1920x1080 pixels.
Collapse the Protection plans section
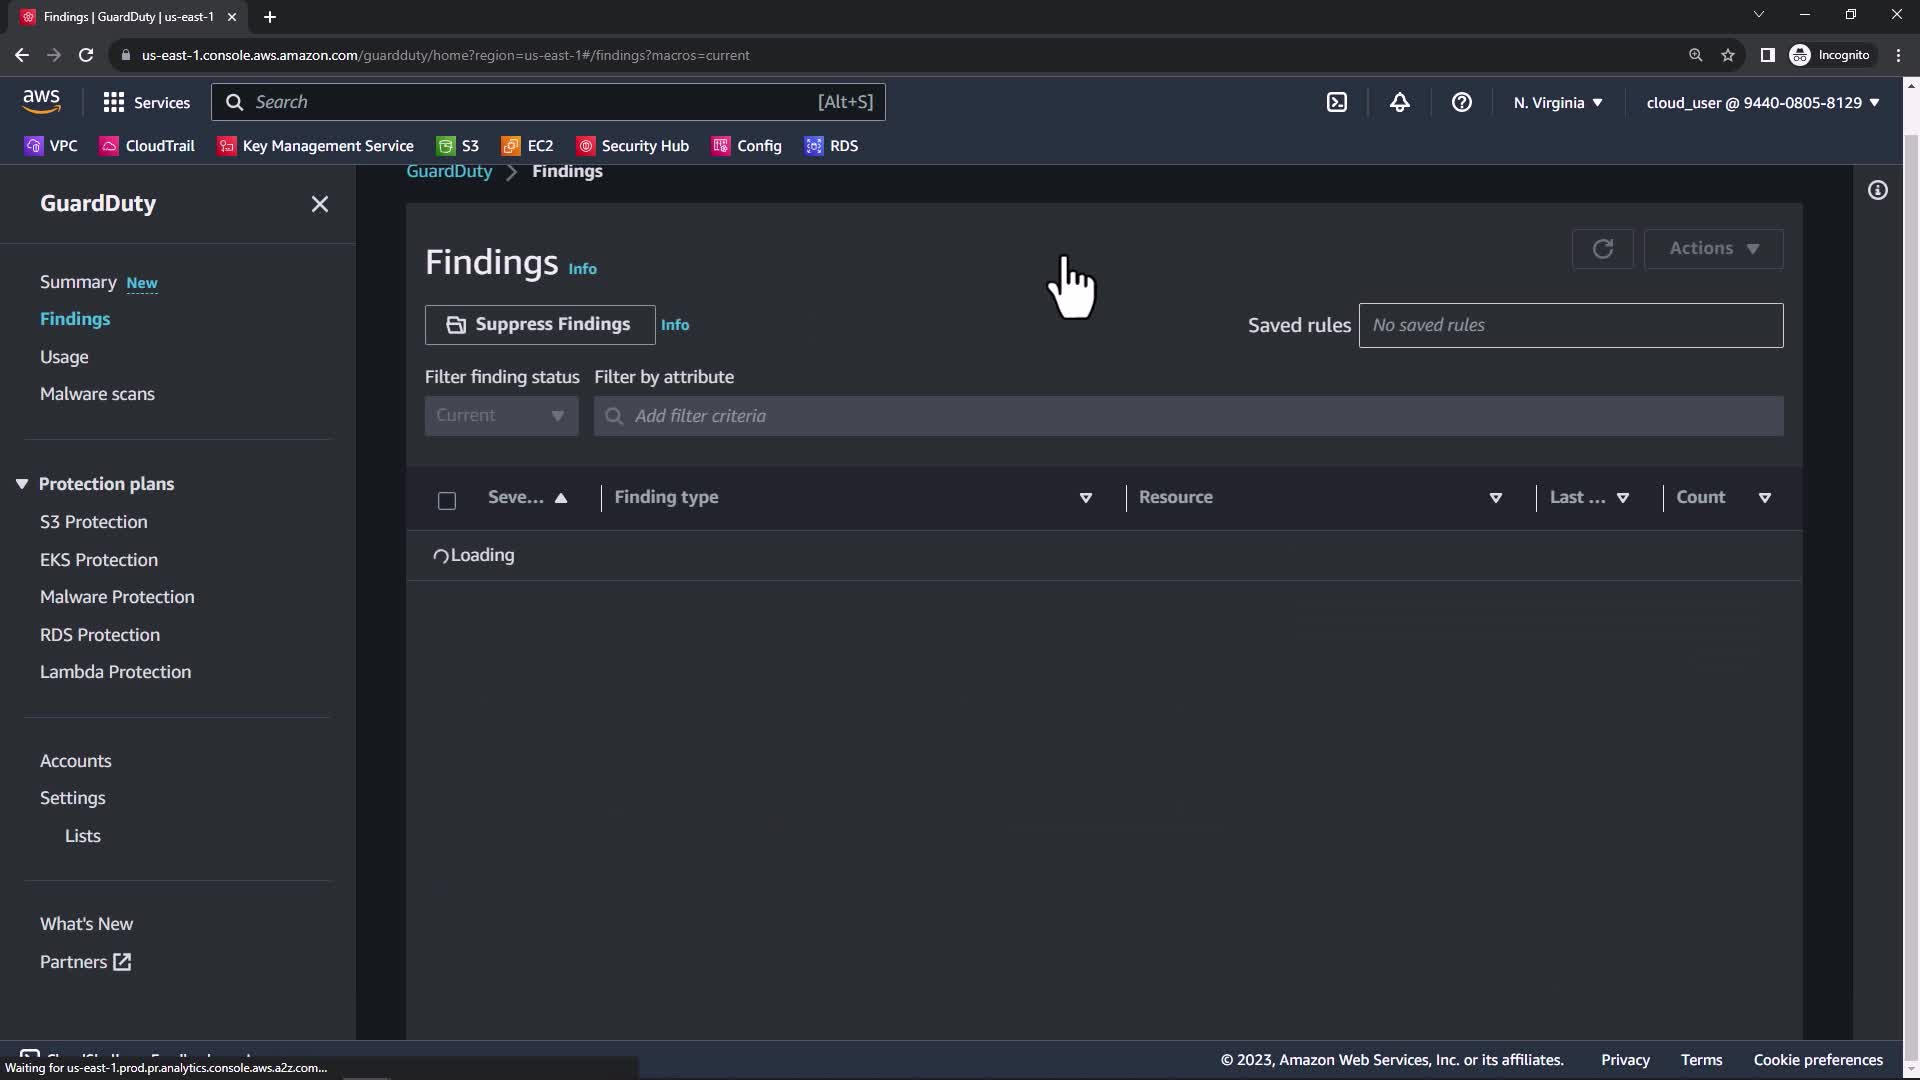pyautogui.click(x=22, y=484)
